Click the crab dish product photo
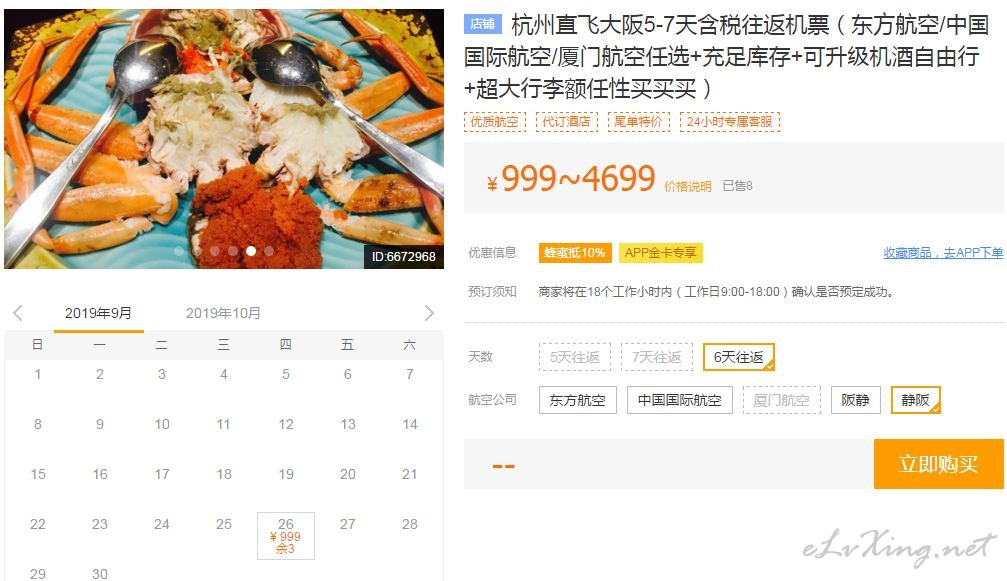The width and height of the screenshot is (1007, 581). pyautogui.click(x=223, y=139)
